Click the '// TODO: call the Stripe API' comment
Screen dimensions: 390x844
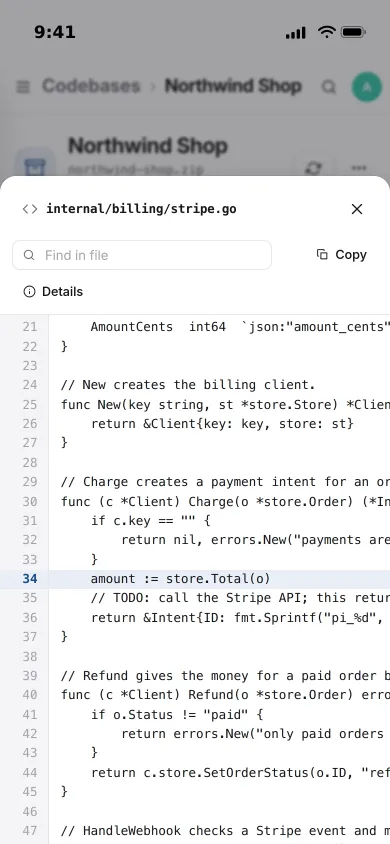pyautogui.click(x=240, y=598)
